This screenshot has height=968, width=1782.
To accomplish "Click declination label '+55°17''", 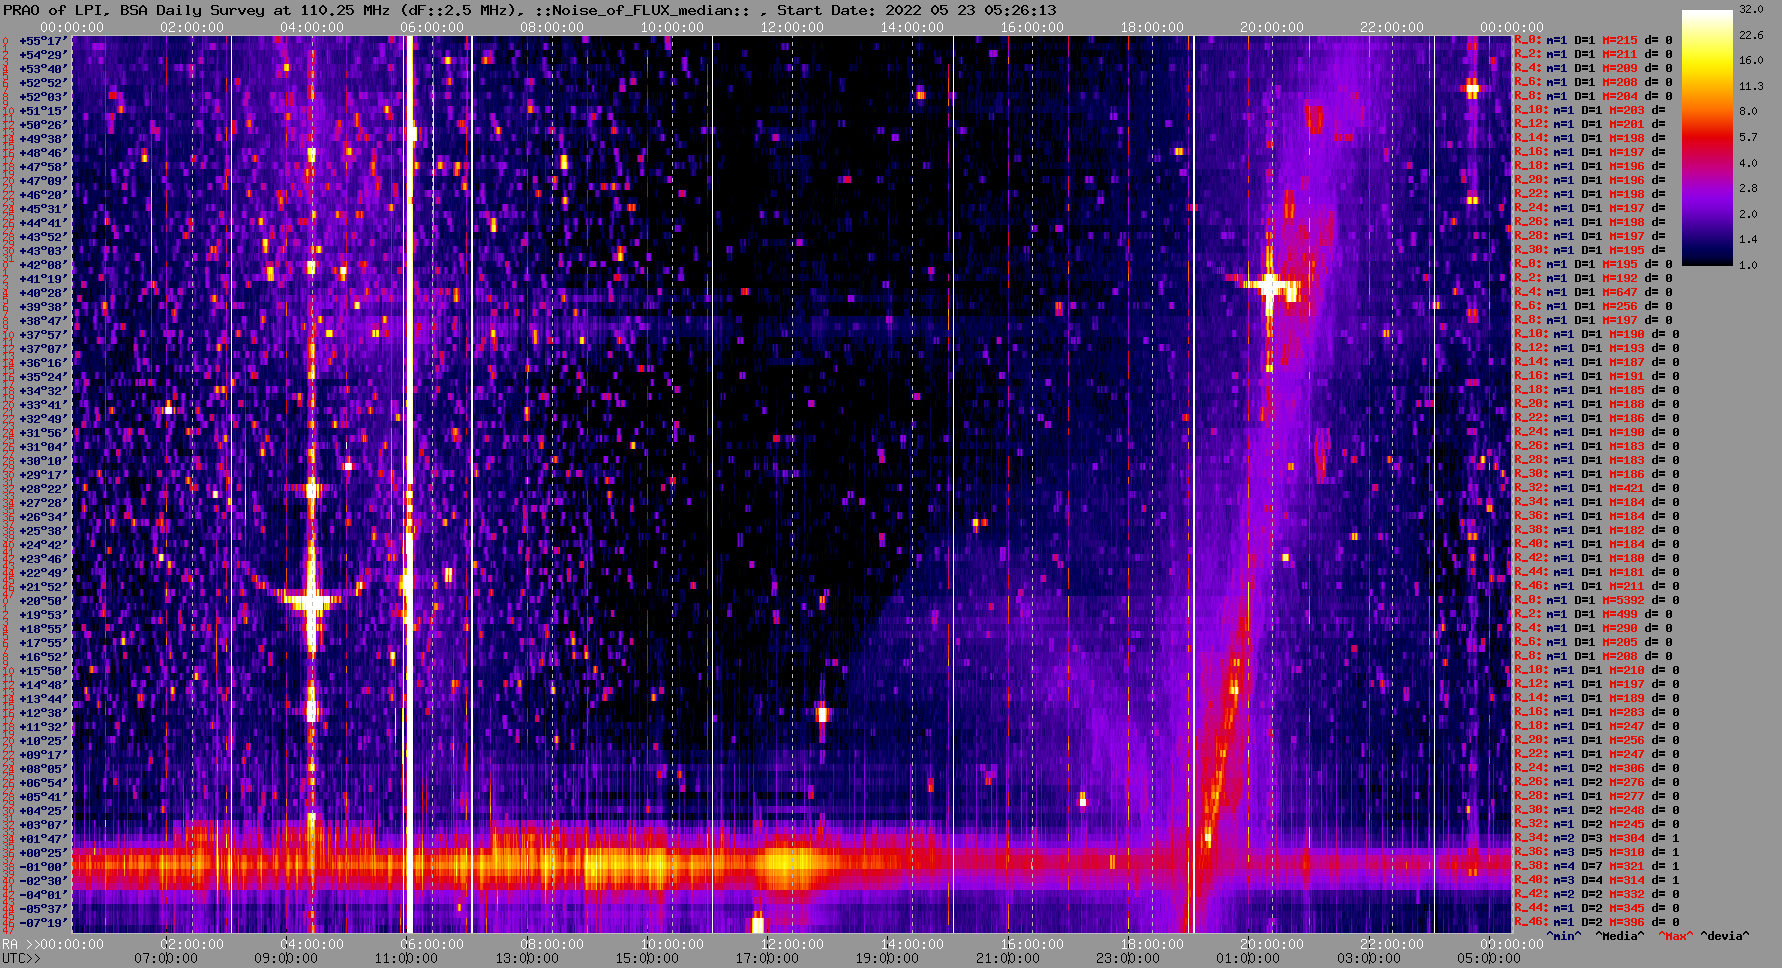I will pos(43,40).
